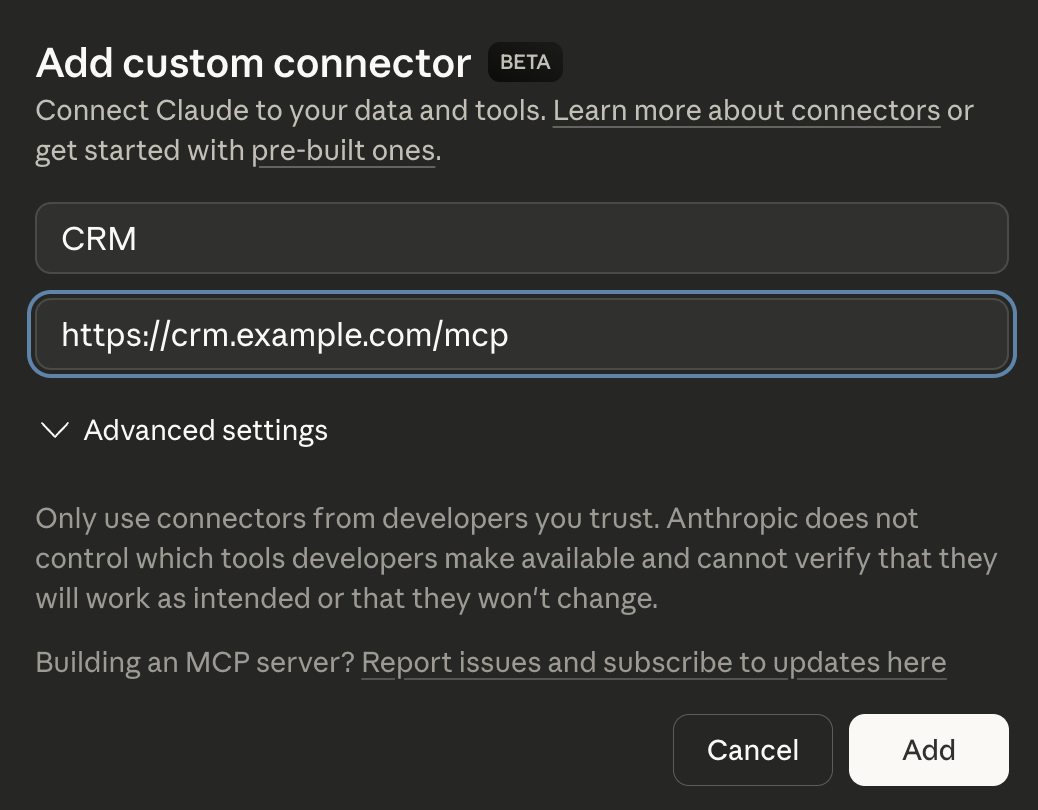This screenshot has height=810, width=1038.
Task: Open the Report issues and subscribe link
Action: [x=654, y=662]
